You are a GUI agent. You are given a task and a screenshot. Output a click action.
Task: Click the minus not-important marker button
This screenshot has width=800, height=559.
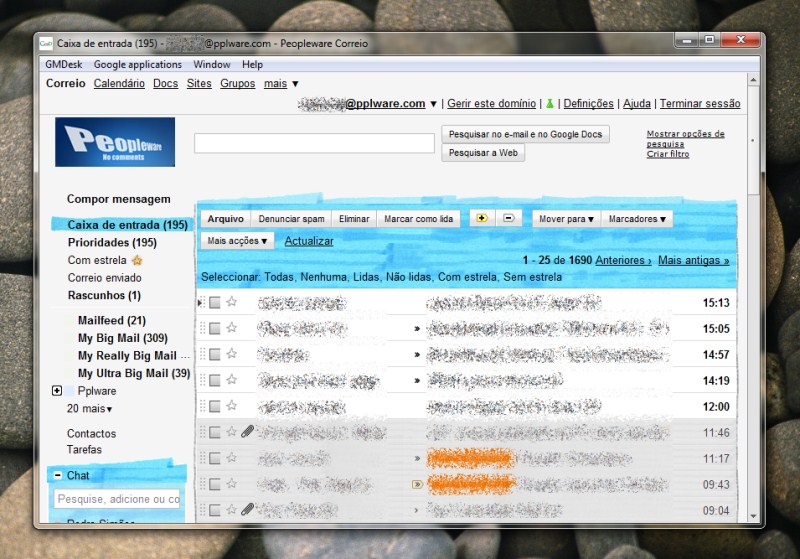509,218
